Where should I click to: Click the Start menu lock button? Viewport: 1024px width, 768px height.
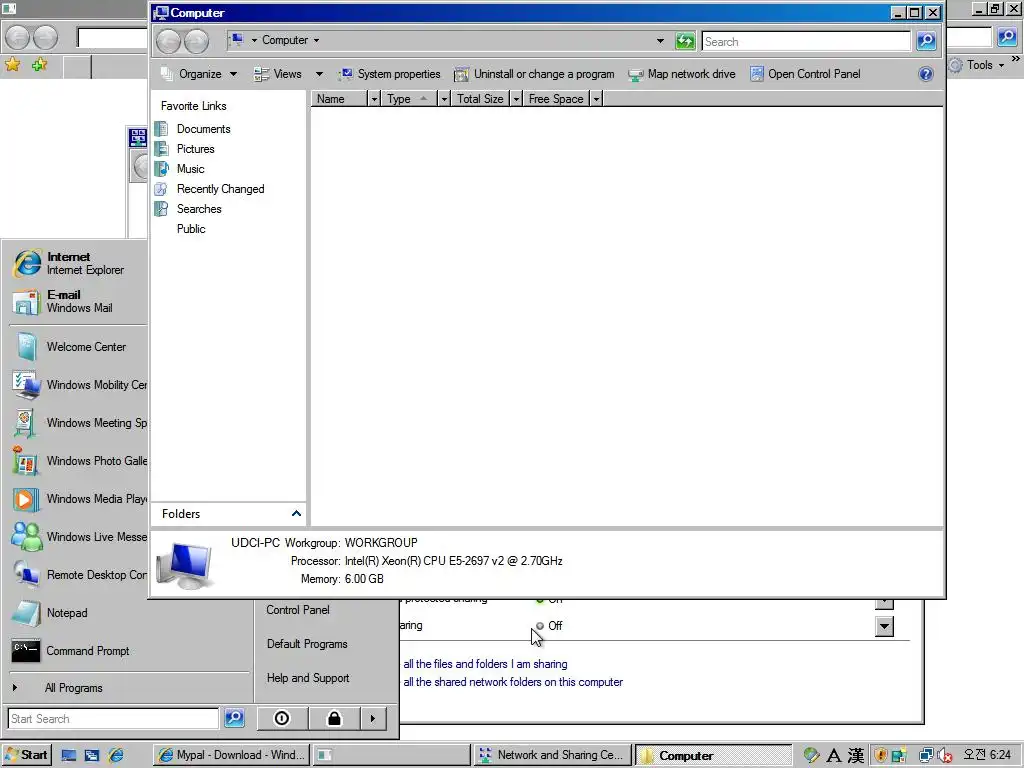(x=334, y=718)
